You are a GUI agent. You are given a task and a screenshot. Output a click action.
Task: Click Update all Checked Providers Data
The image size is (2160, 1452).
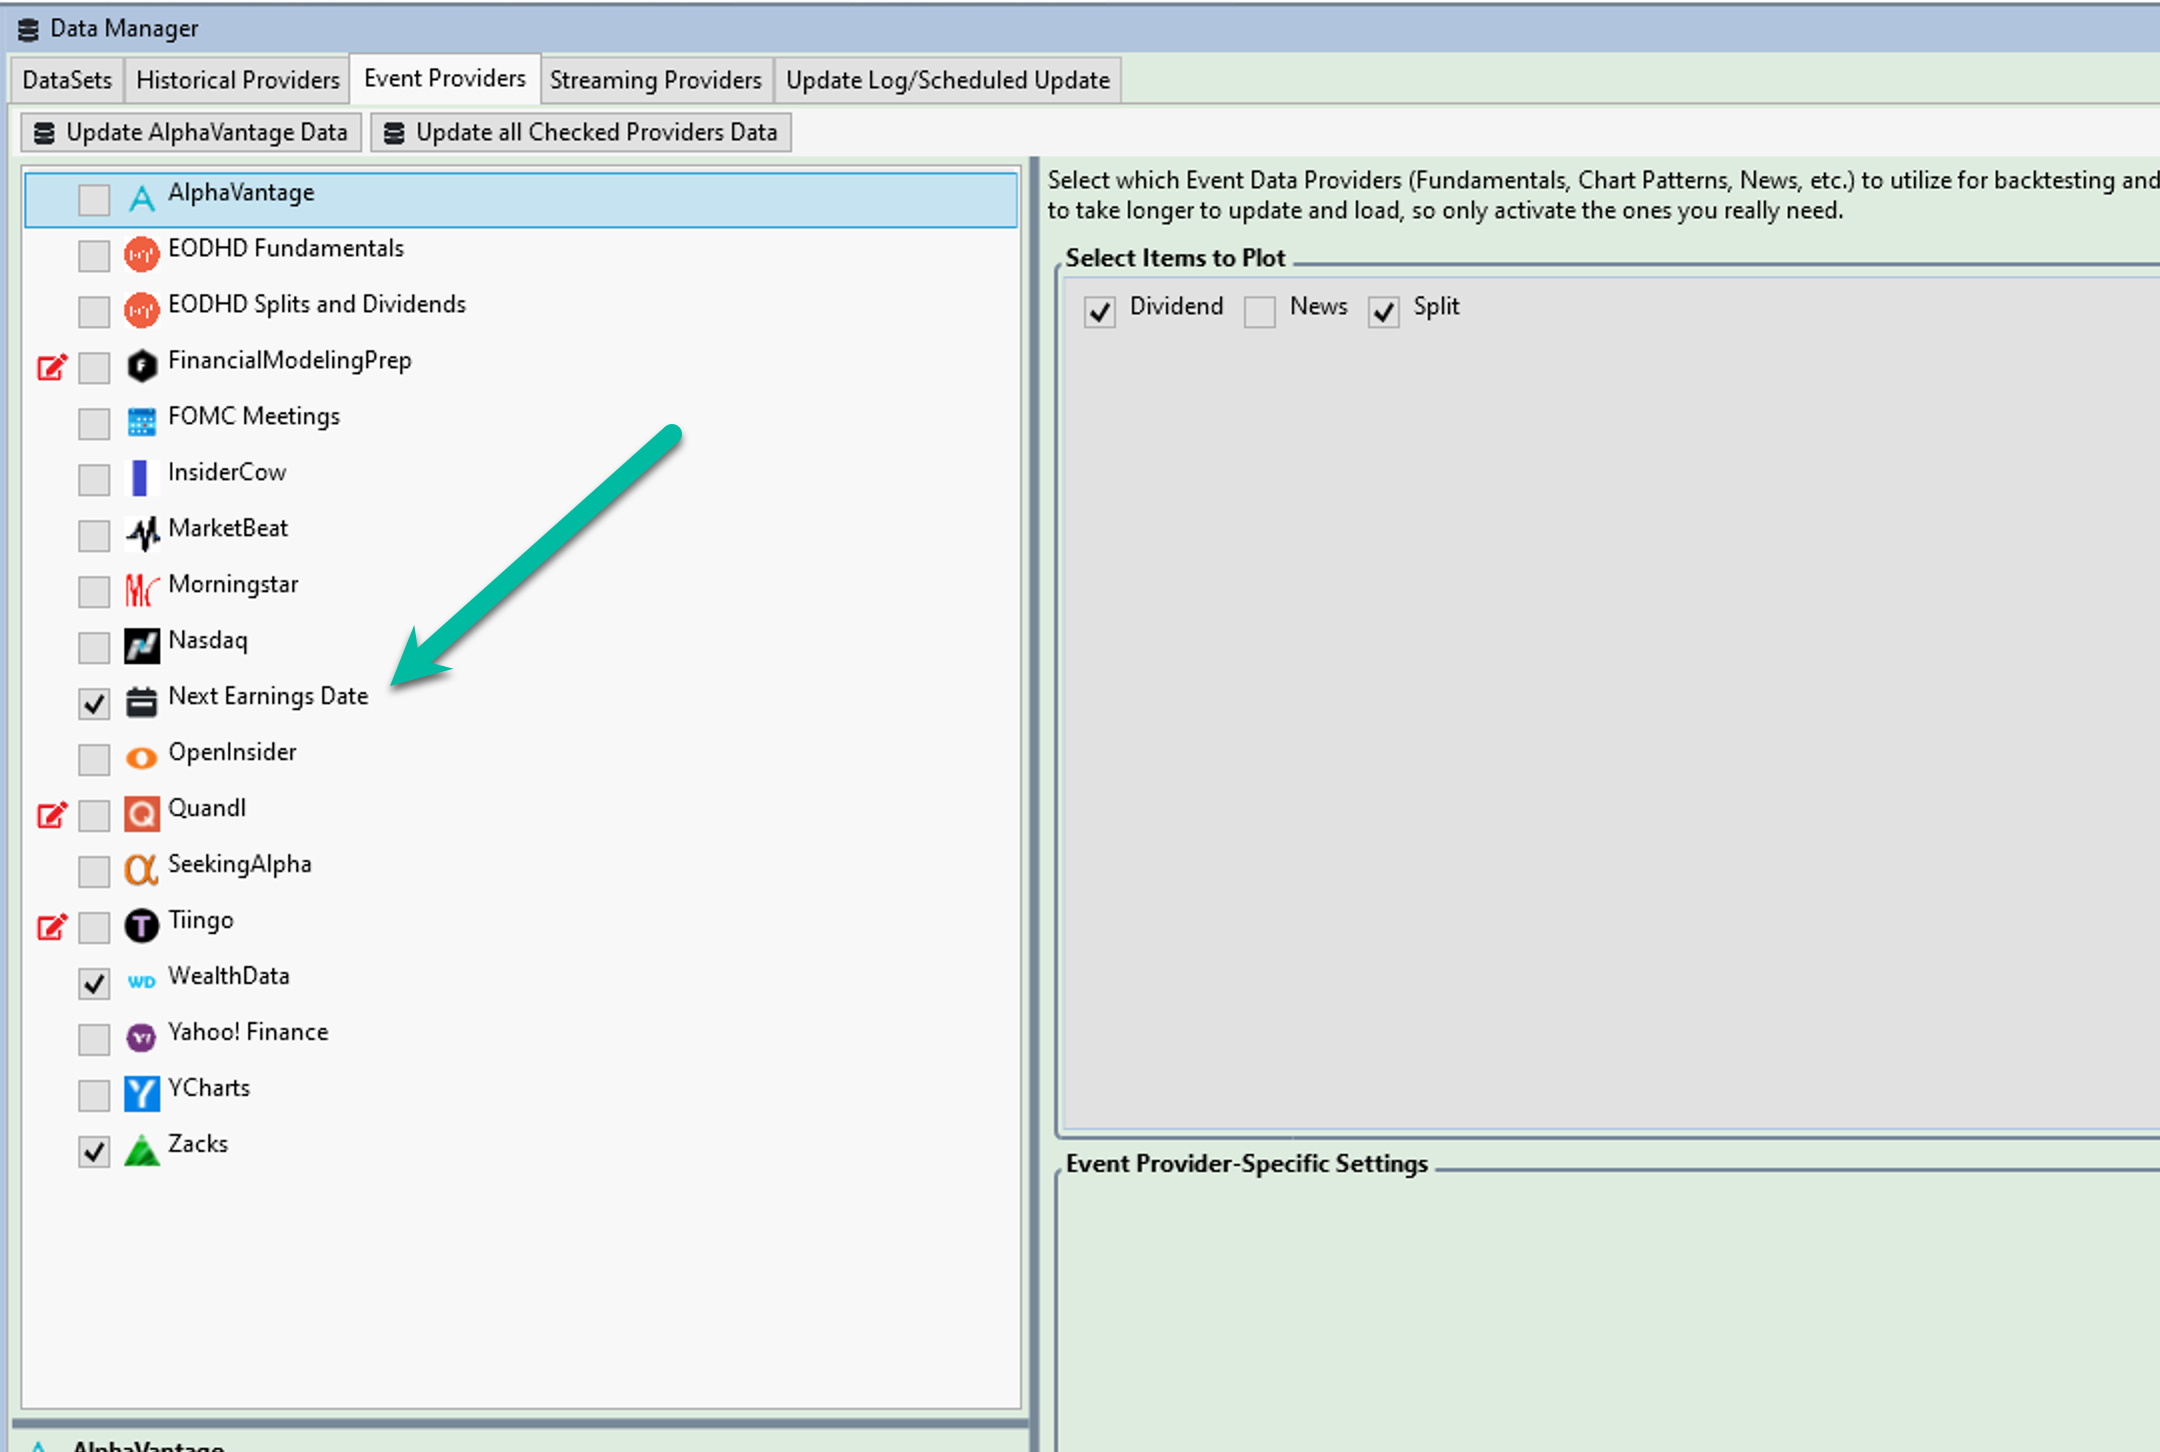(581, 132)
